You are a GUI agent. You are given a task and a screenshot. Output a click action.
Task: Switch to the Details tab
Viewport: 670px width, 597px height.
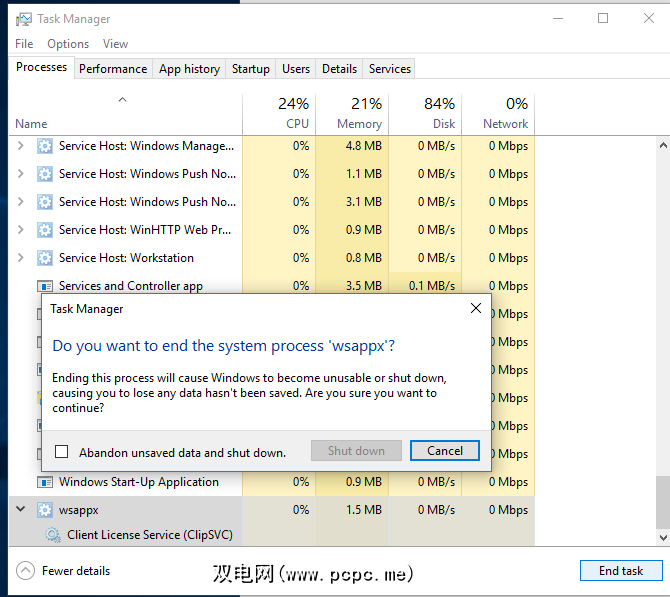339,69
